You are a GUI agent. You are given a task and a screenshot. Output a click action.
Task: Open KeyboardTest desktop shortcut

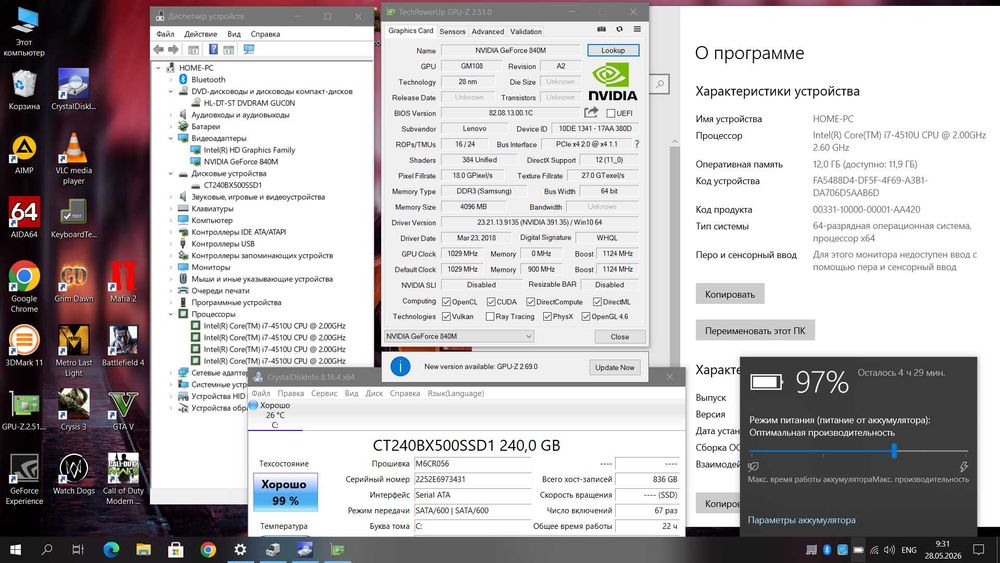pos(73,217)
